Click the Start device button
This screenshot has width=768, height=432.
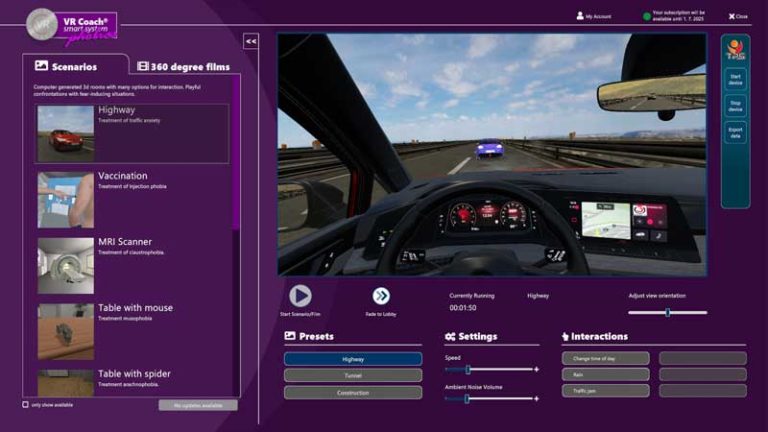point(735,79)
